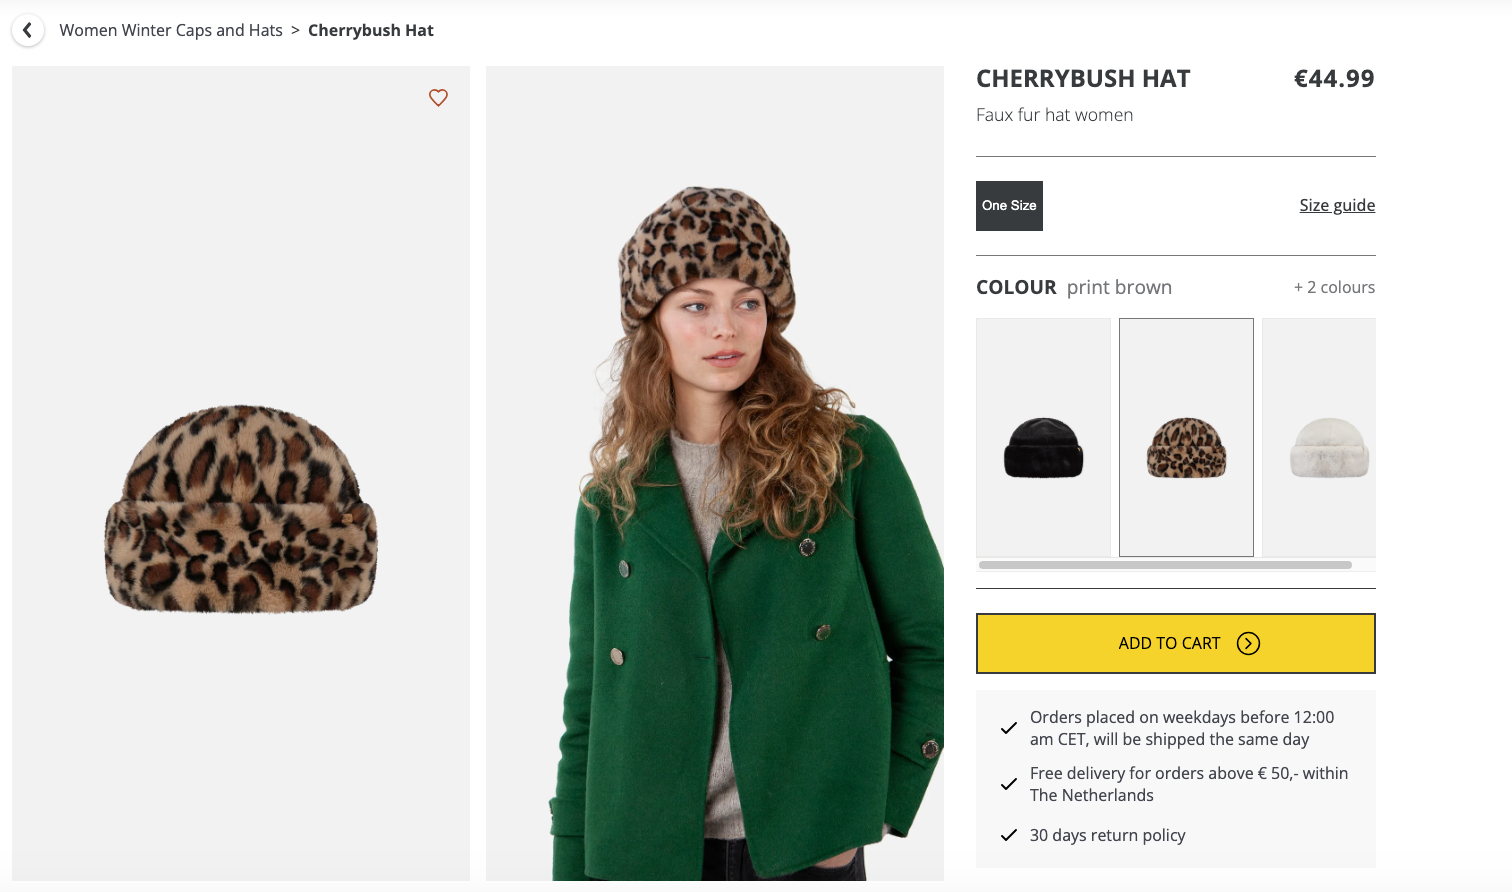Open the Size guide link
Screen dimensions: 1512x892
click(x=1337, y=205)
